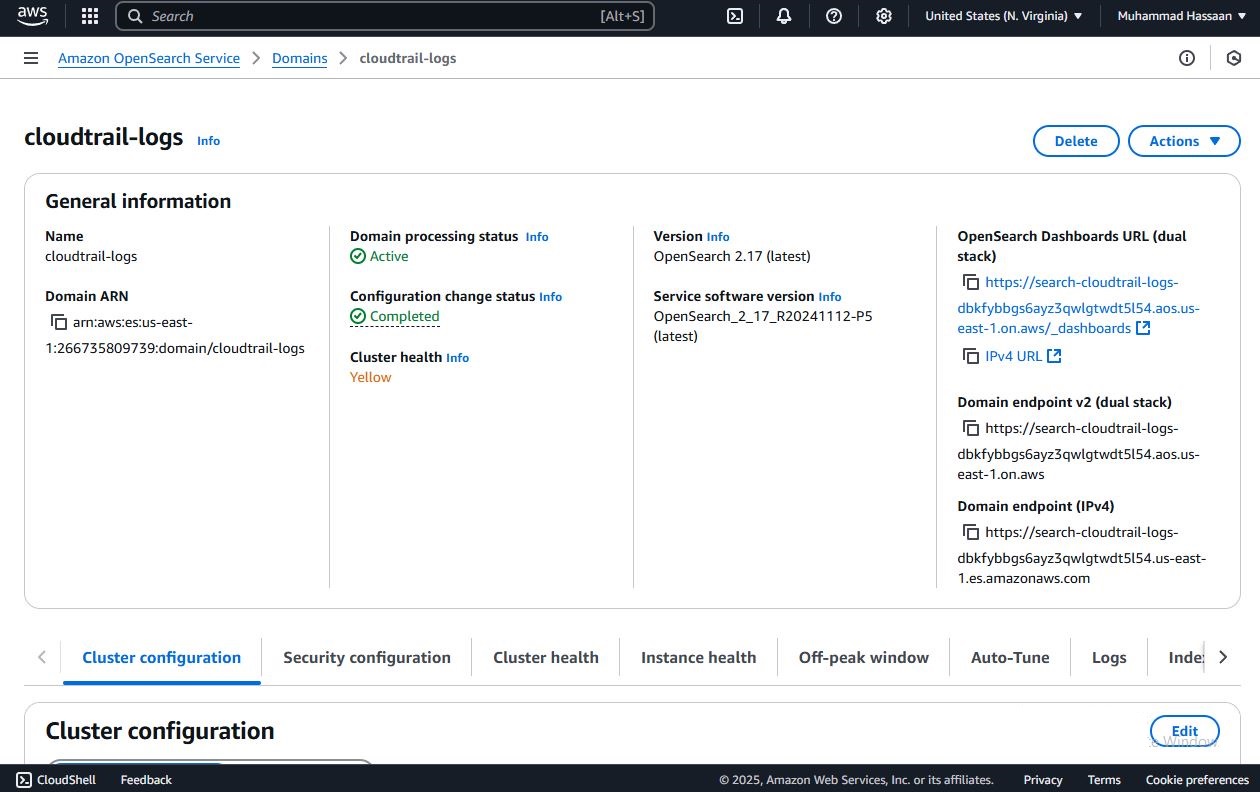Open Info for Cluster health
Screen dimensions: 1260x792
(x=457, y=358)
